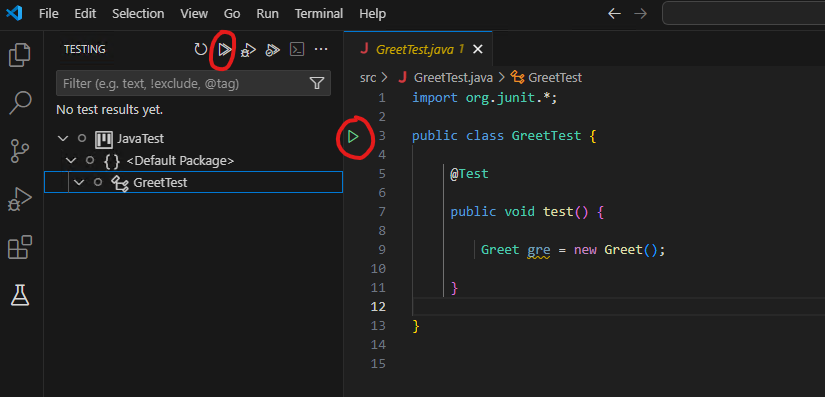Debug all tests in Testing toolbar
This screenshot has height=397, width=825.
(248, 50)
